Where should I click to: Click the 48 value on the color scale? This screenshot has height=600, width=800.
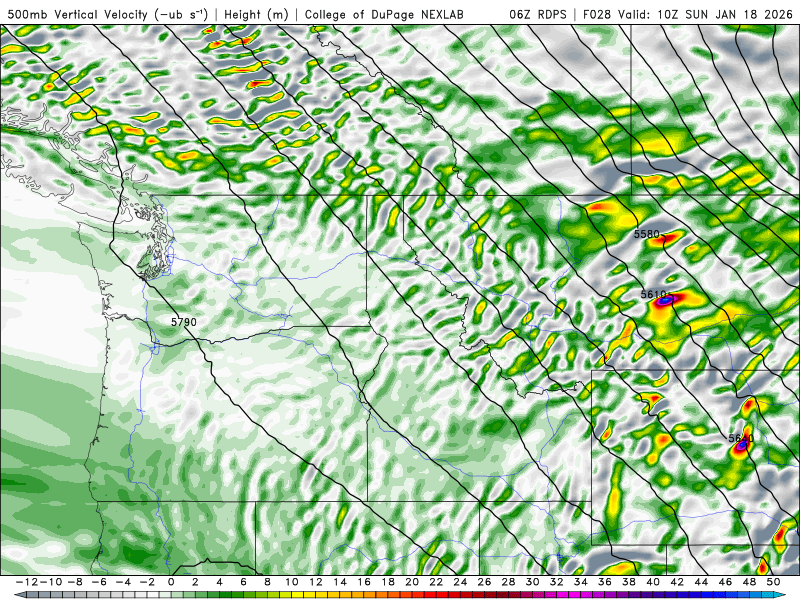coord(749,582)
